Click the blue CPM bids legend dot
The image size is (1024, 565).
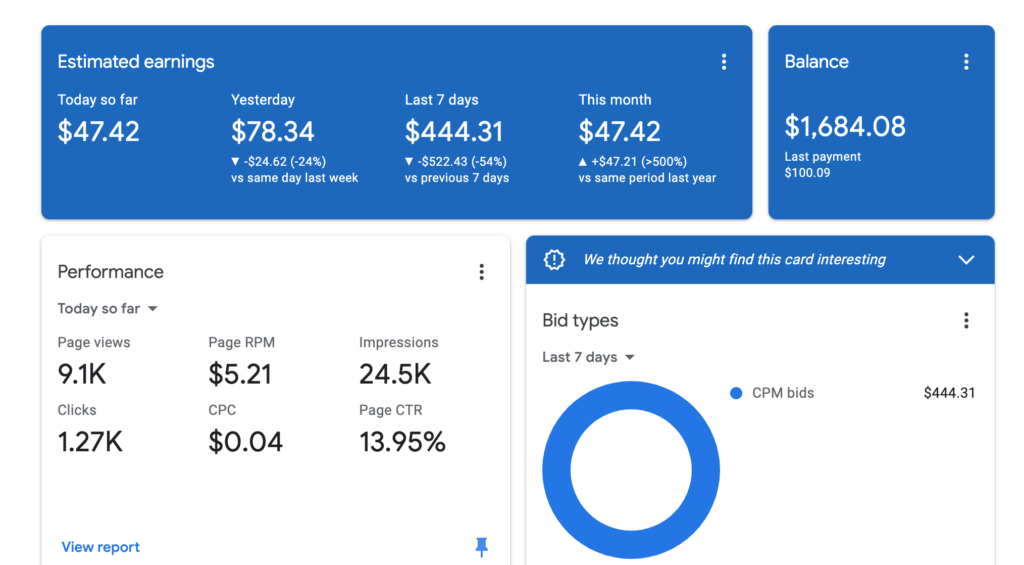pyautogui.click(x=736, y=393)
